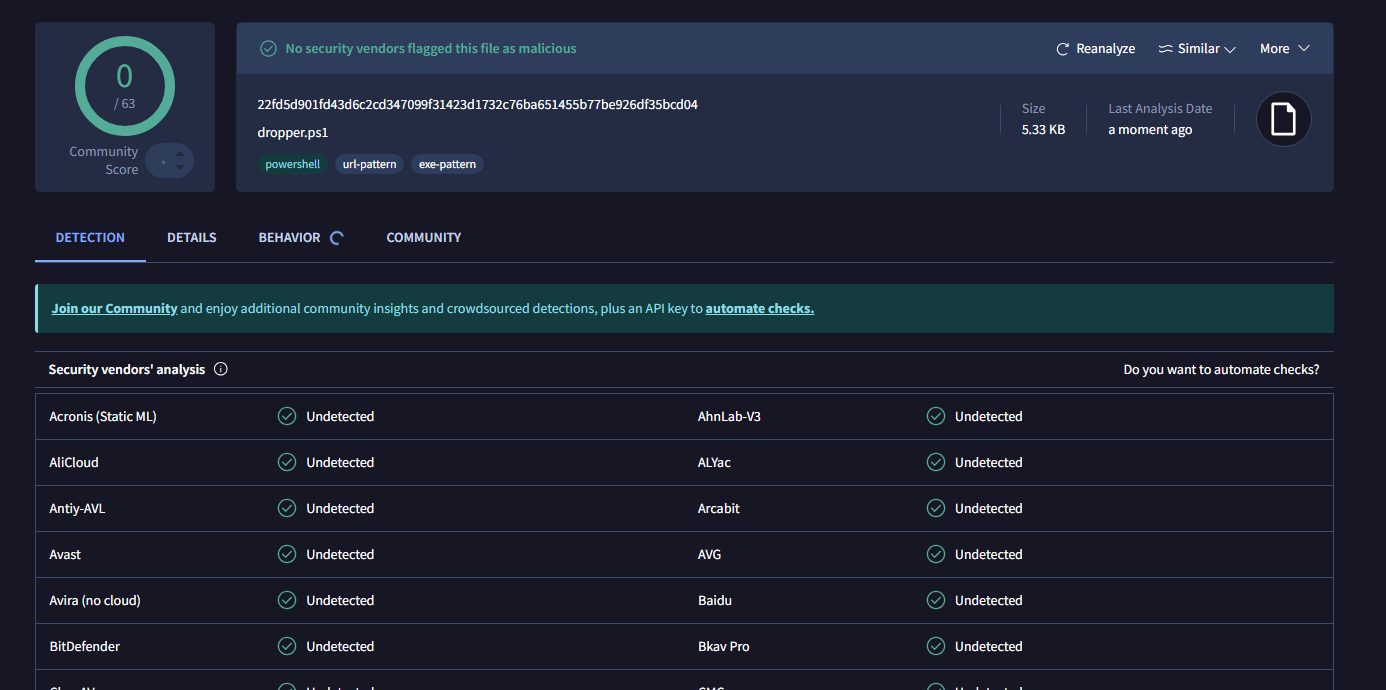Viewport: 1386px width, 690px height.
Task: Click the Acronis Undetected check icon
Action: coord(287,416)
